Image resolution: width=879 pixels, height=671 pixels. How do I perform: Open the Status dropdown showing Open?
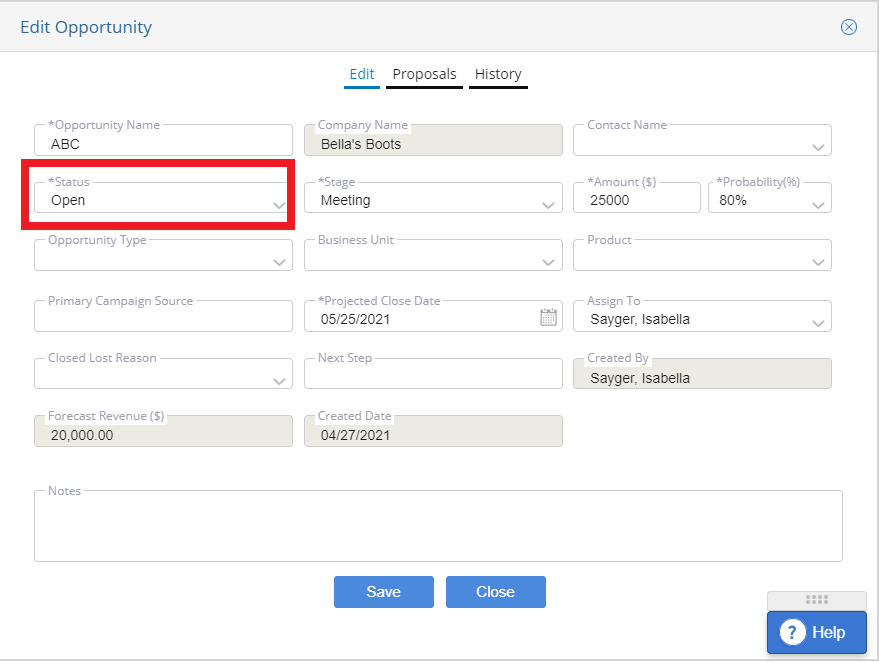coord(163,197)
